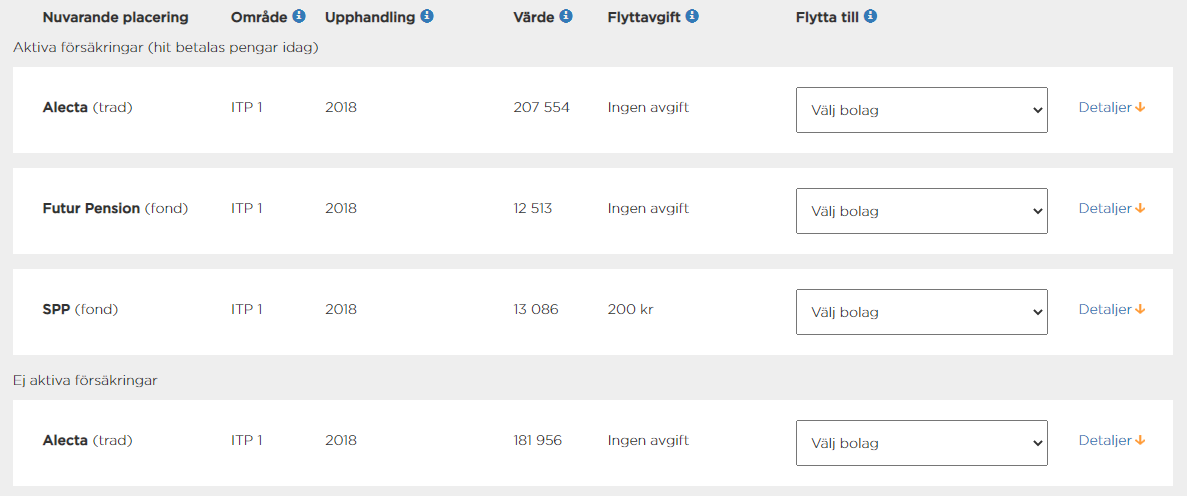The width and height of the screenshot is (1187, 496).
Task: Click the SPP placement name
Action: click(56, 309)
